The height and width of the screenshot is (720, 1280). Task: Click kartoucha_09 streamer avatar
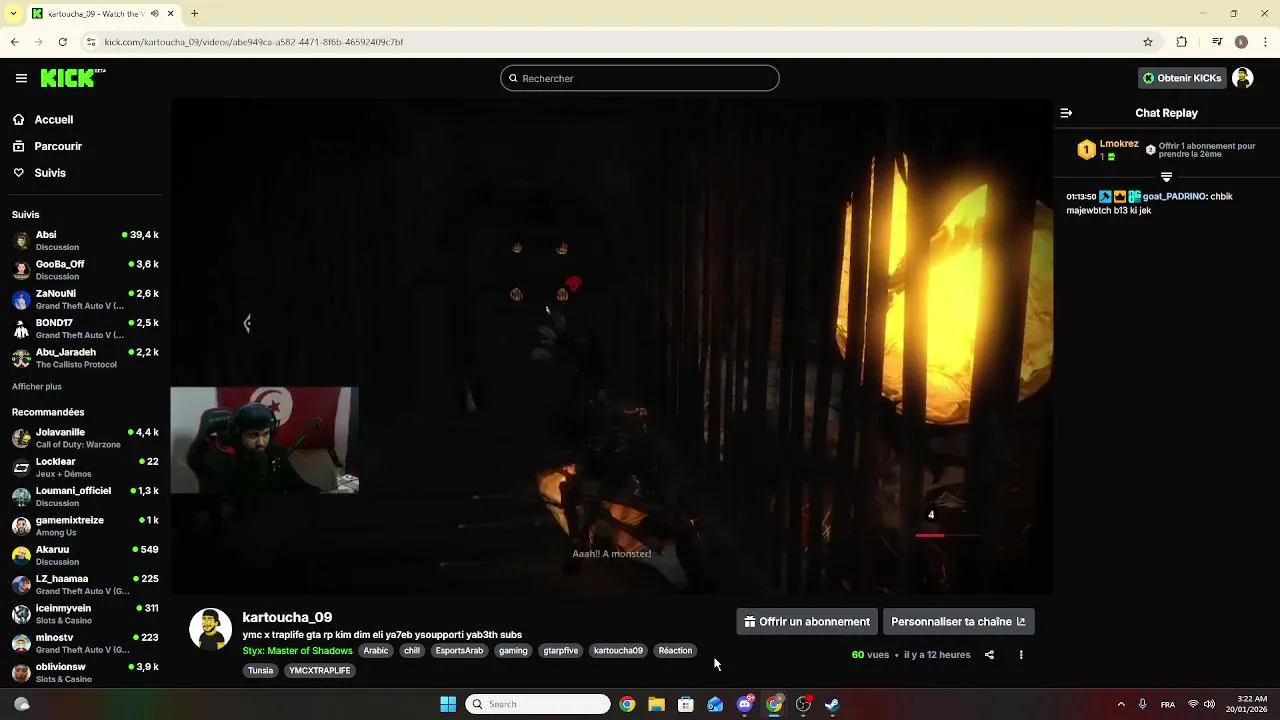[210, 629]
